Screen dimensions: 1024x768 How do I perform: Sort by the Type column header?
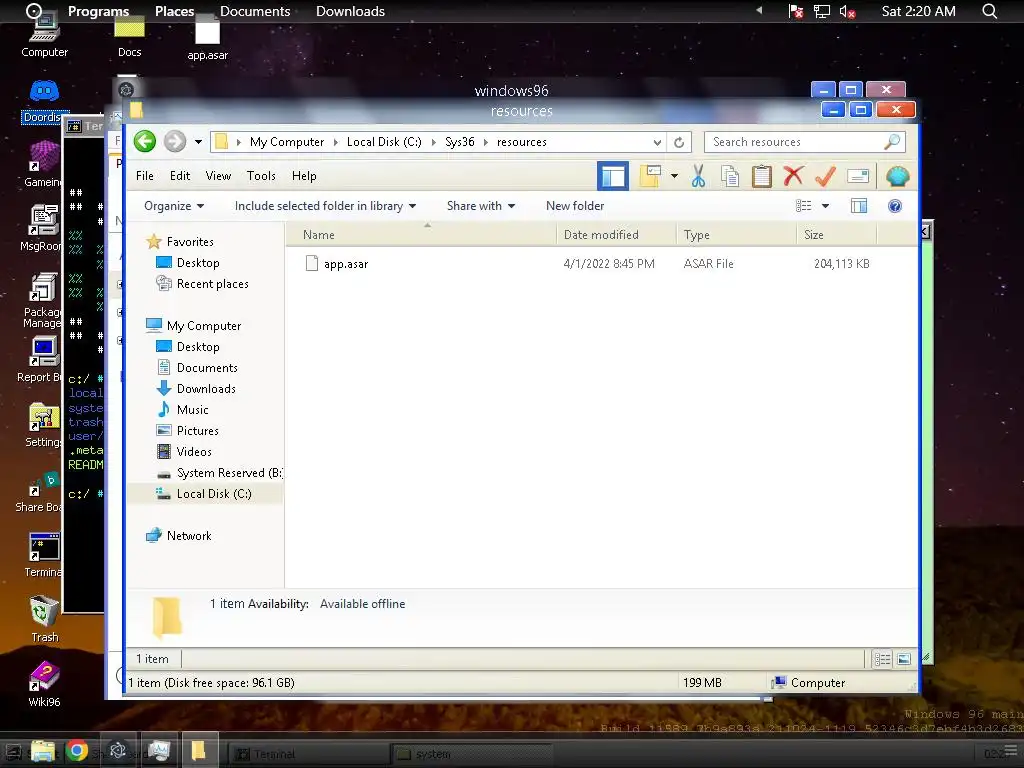(x=736, y=234)
